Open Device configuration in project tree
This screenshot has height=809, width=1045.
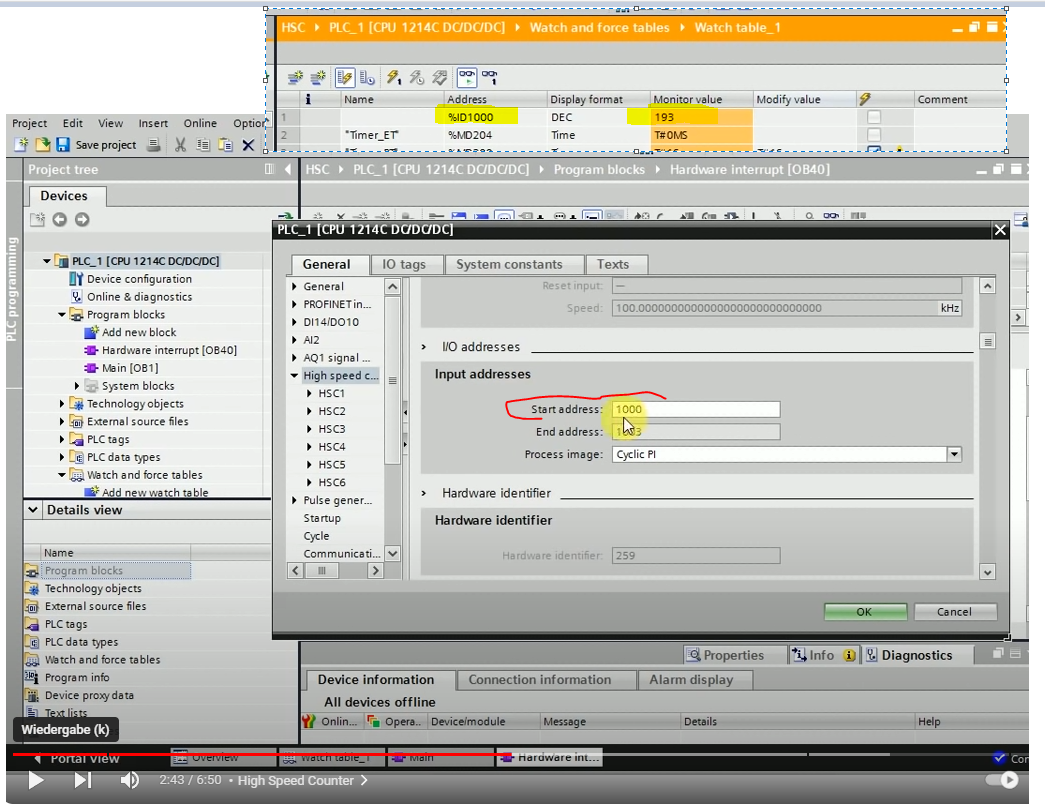pos(139,279)
